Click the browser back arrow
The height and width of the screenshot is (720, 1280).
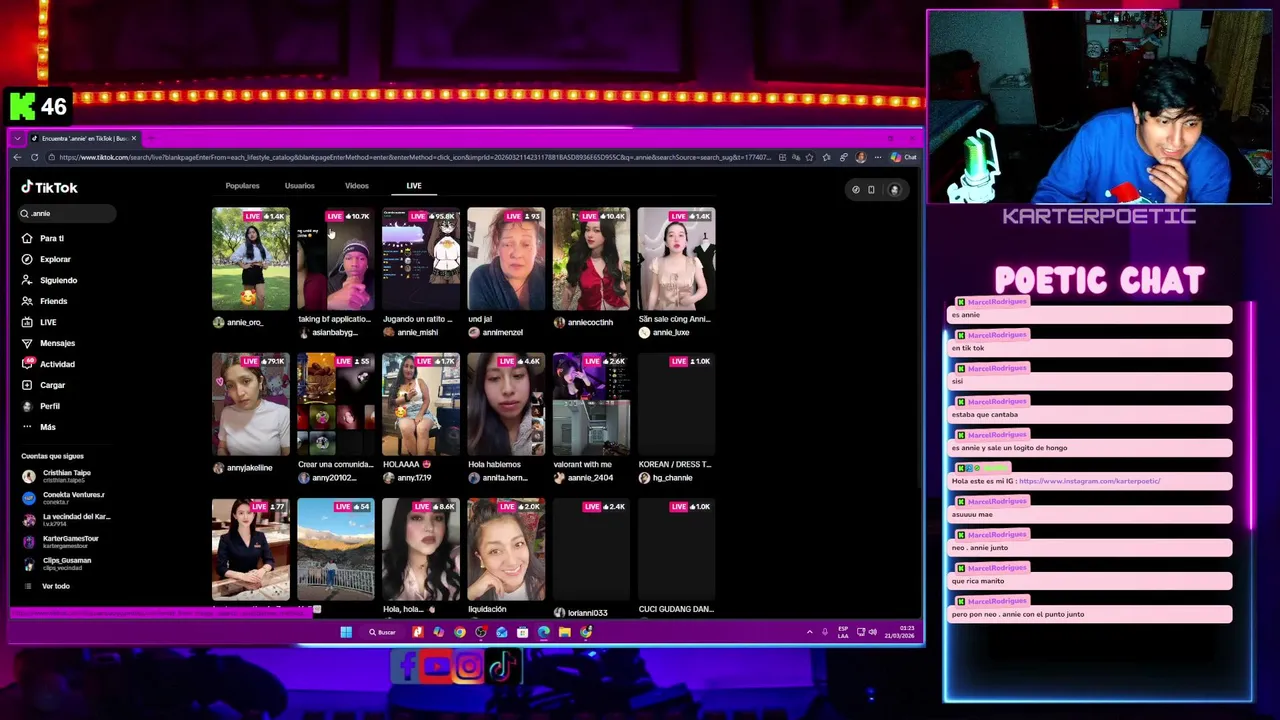click(17, 157)
